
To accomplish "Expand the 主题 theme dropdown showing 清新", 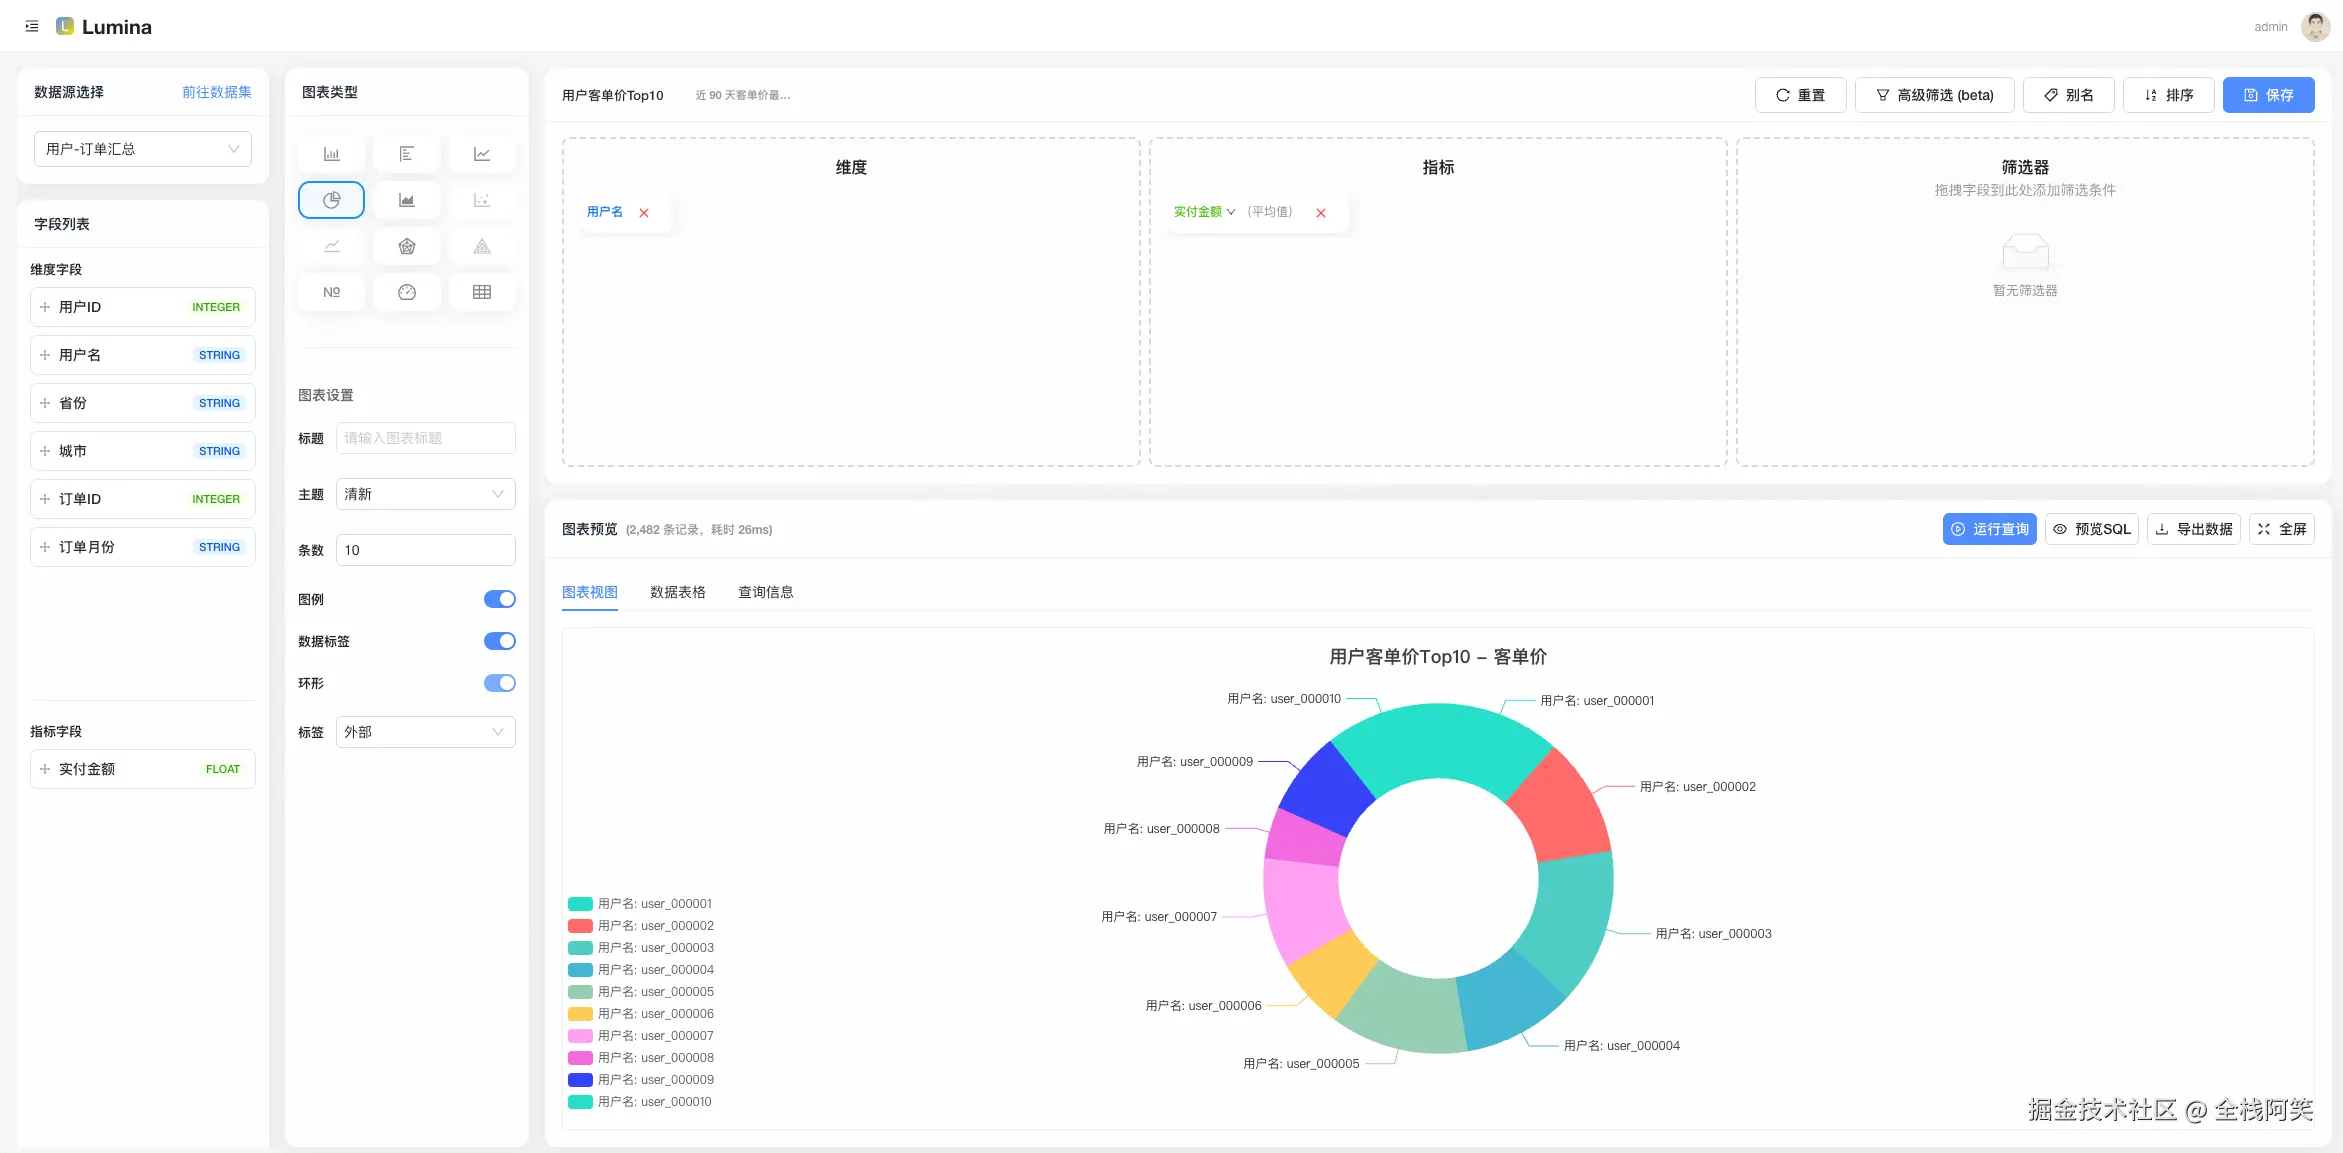I will pyautogui.click(x=425, y=494).
